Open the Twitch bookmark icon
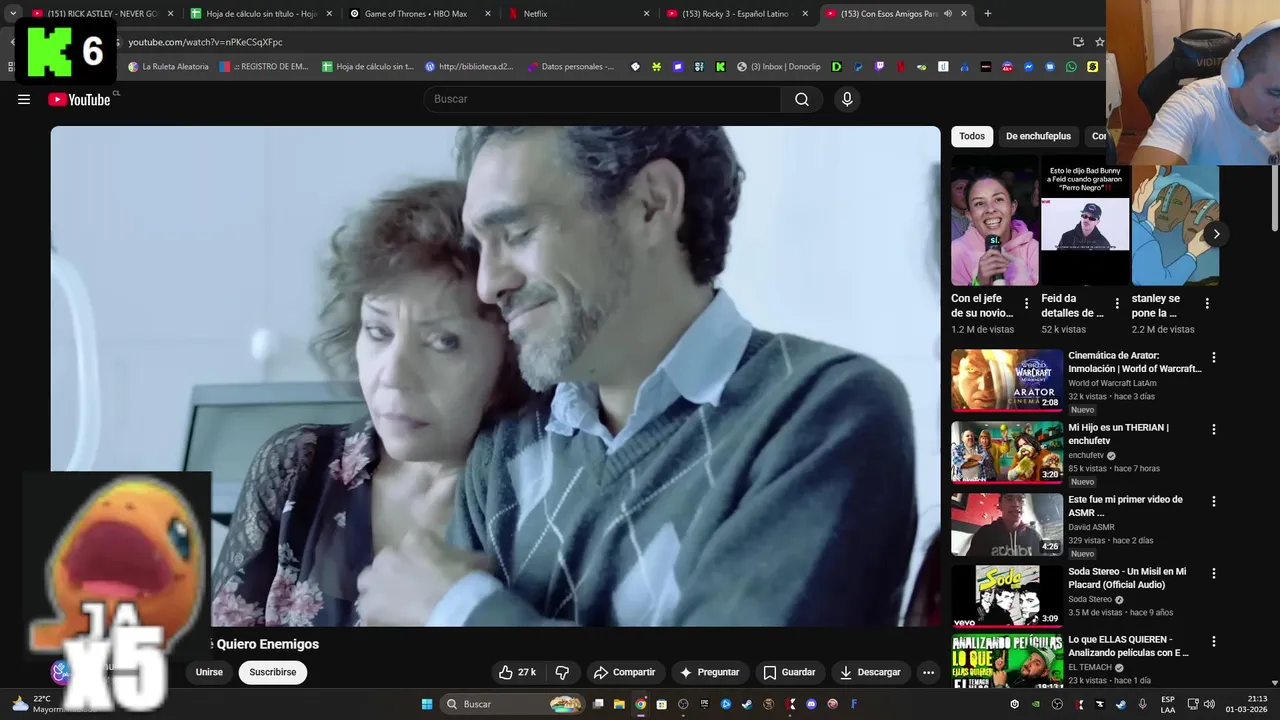Viewport: 1280px width, 720px height. [880, 67]
